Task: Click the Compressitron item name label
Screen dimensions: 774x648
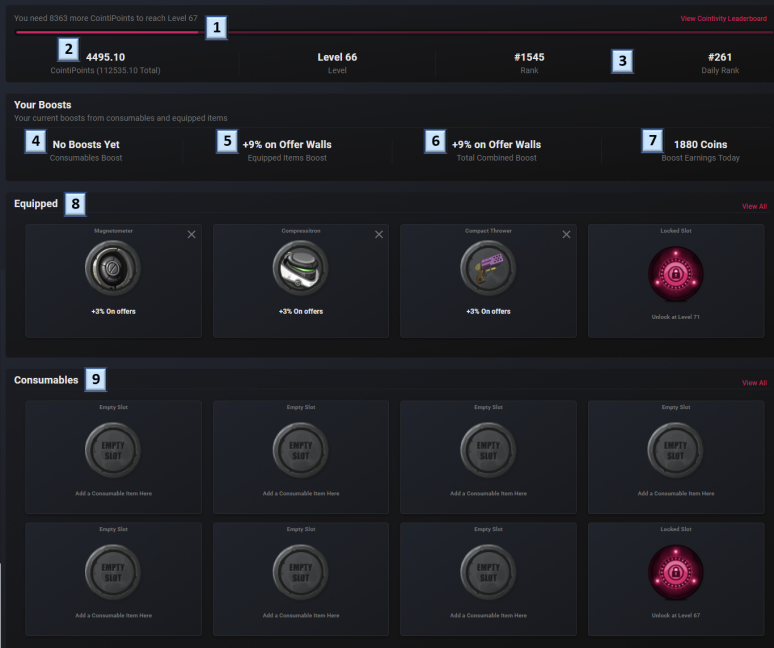Action: click(x=301, y=230)
